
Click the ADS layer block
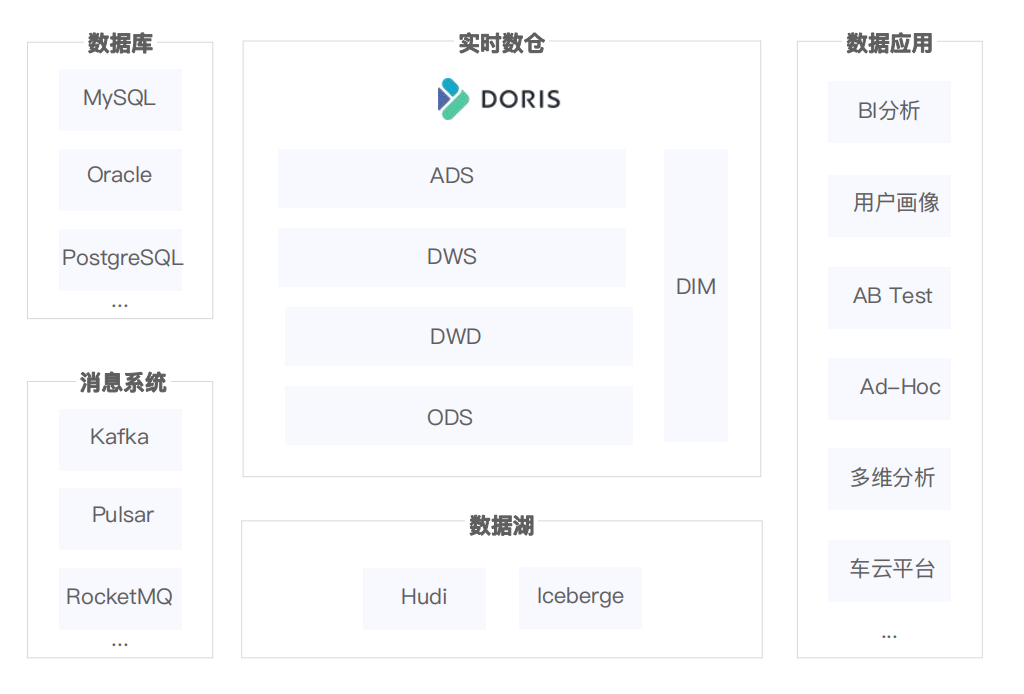[x=452, y=176]
